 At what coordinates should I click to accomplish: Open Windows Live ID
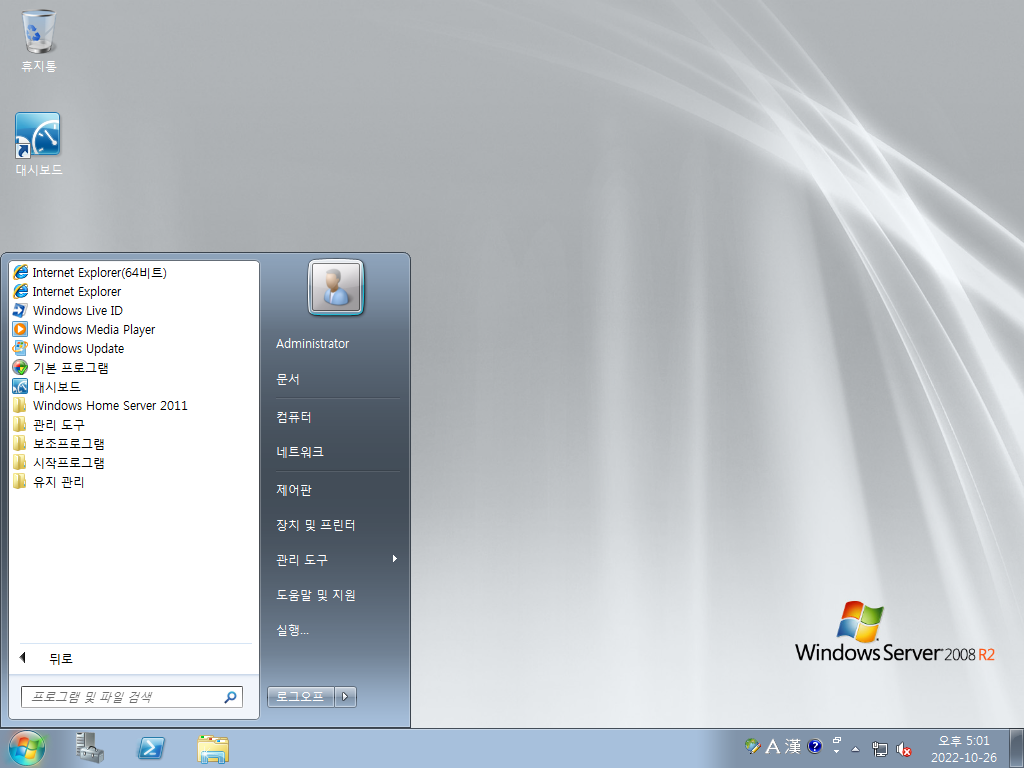[134, 310]
